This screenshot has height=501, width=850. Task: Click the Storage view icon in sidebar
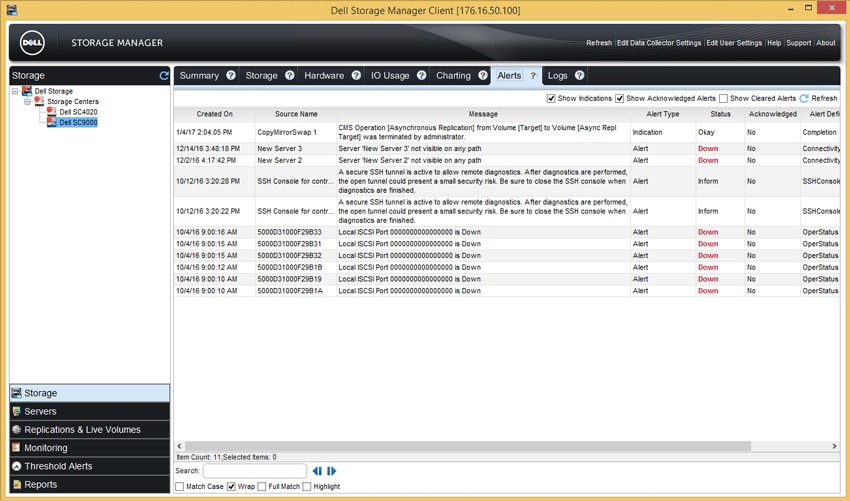pos(16,393)
